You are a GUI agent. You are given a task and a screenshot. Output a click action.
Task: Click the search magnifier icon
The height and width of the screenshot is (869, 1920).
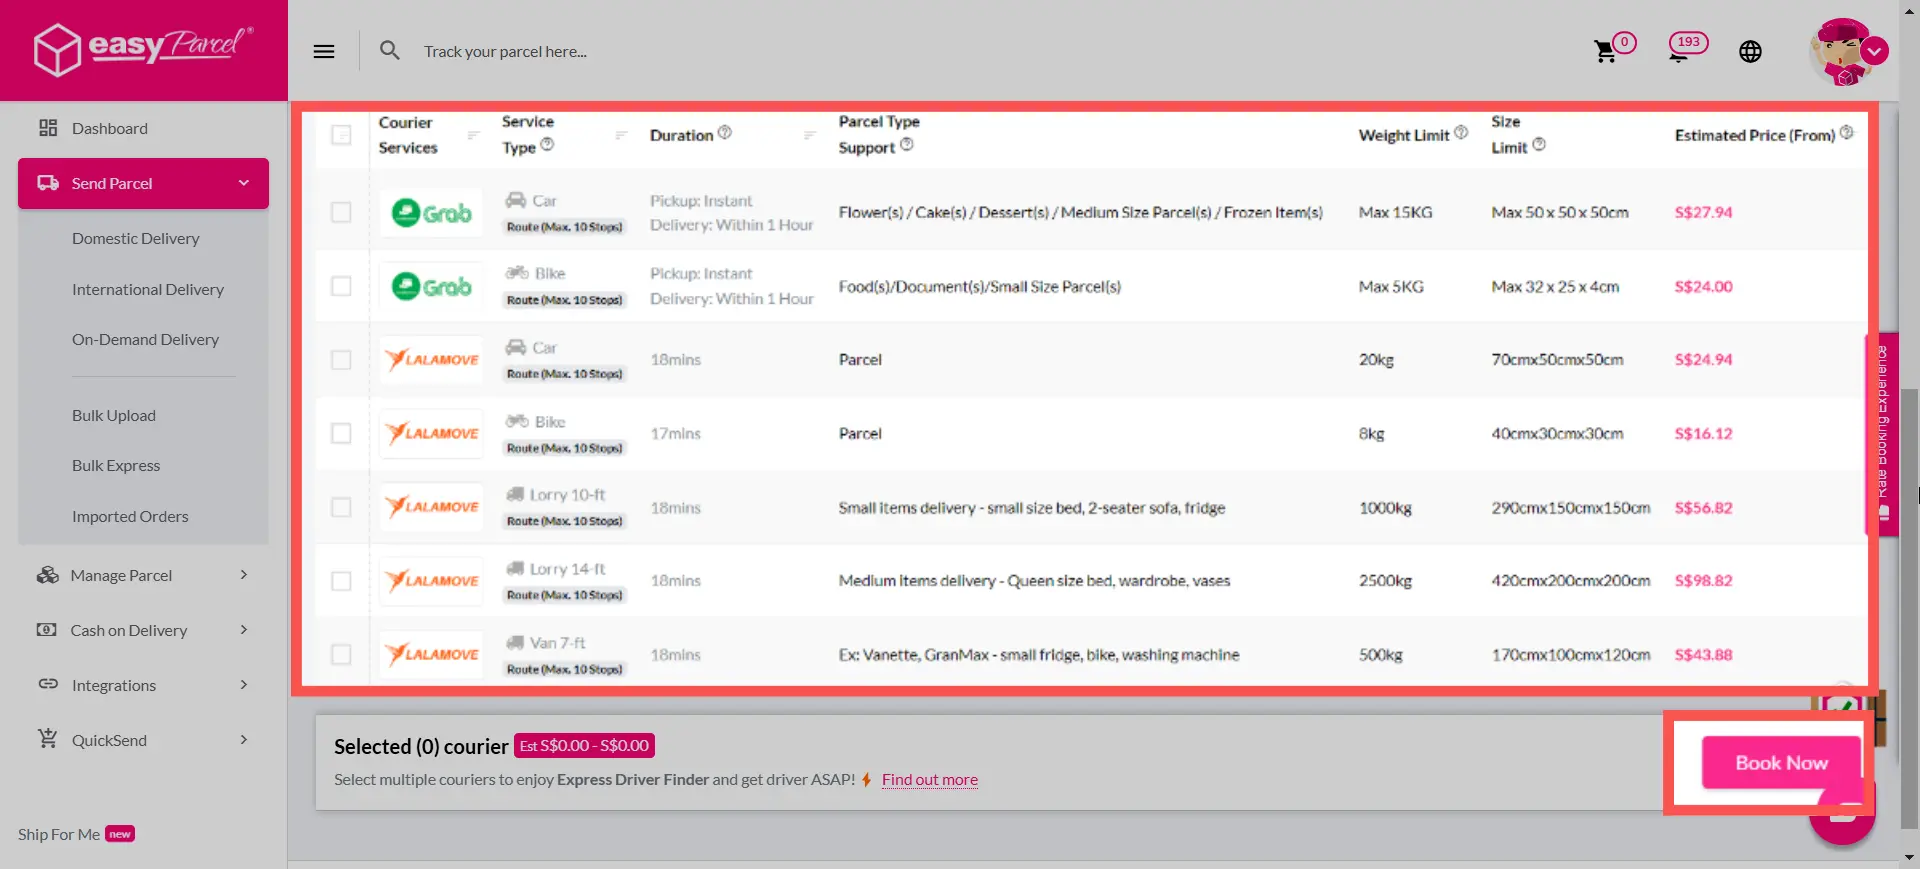click(x=390, y=50)
